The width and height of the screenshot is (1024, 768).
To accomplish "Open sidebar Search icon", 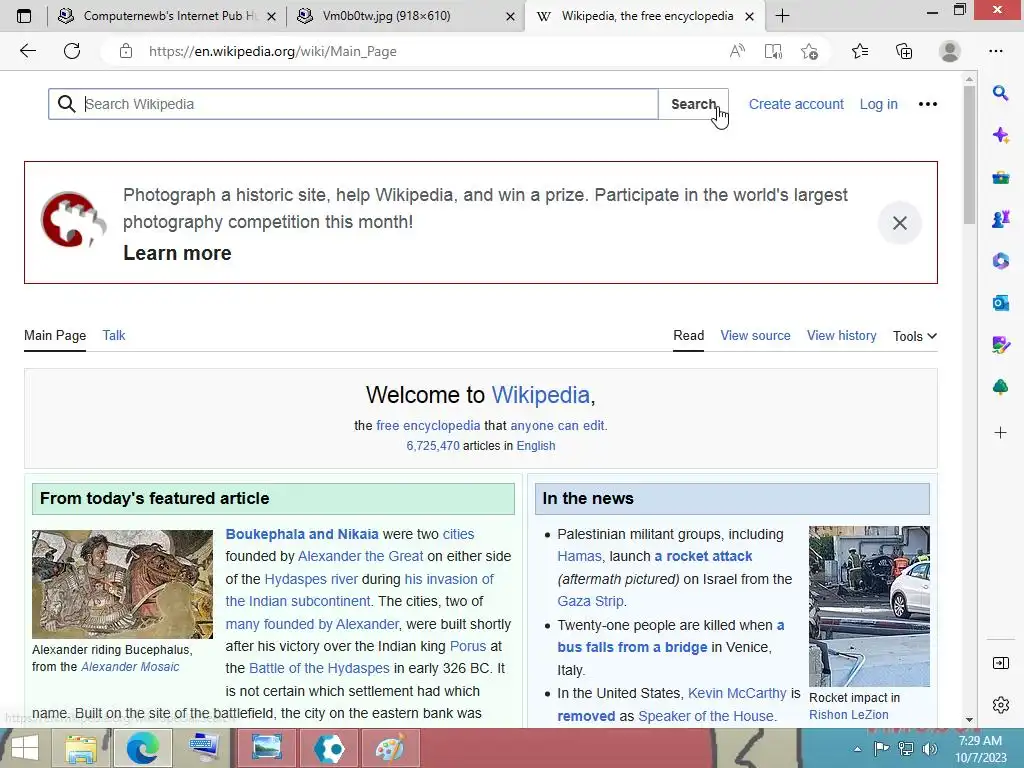I will [x=1000, y=93].
